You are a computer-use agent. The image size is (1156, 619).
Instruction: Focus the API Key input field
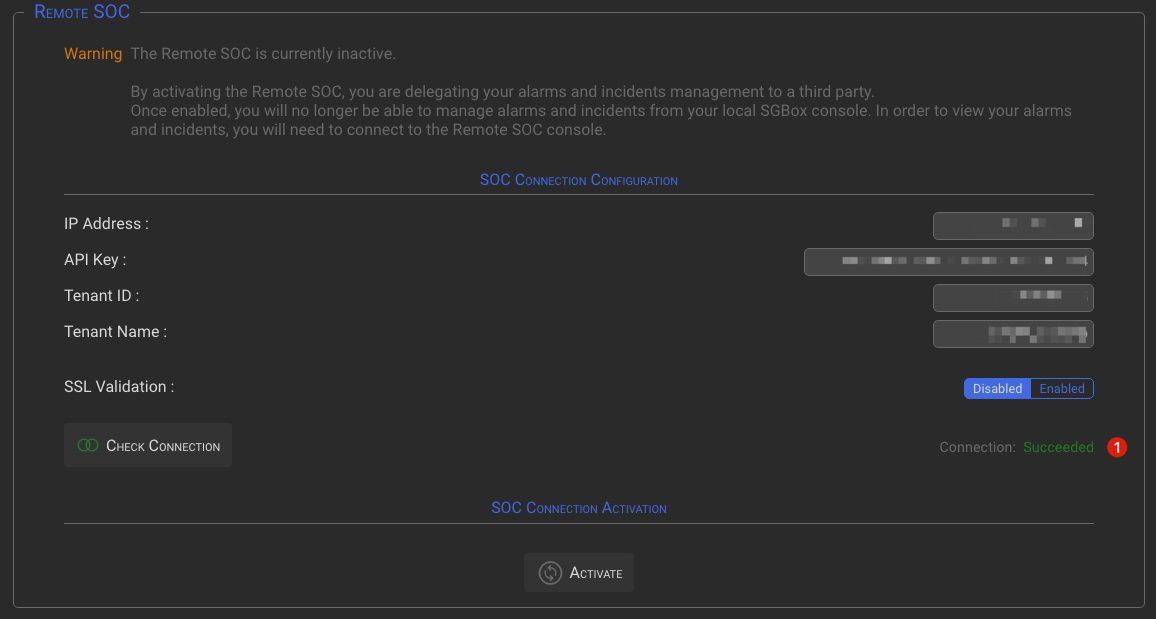point(948,262)
